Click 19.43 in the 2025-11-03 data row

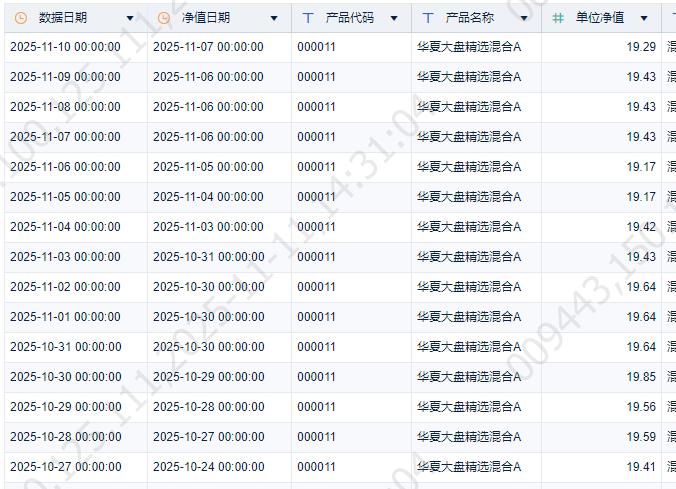click(x=641, y=257)
